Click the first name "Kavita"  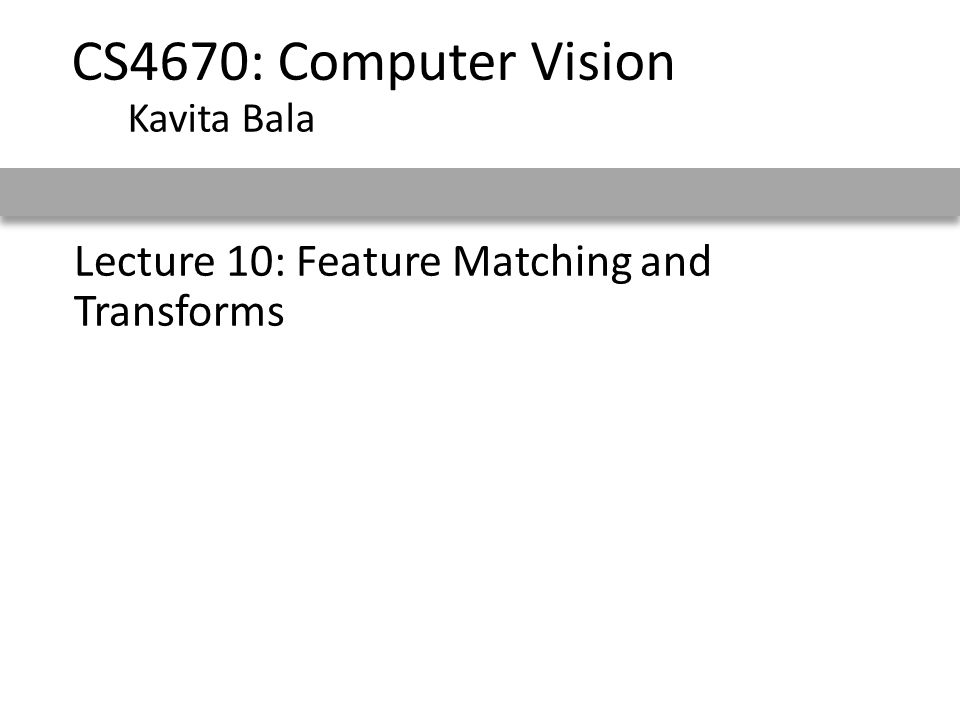pos(179,119)
